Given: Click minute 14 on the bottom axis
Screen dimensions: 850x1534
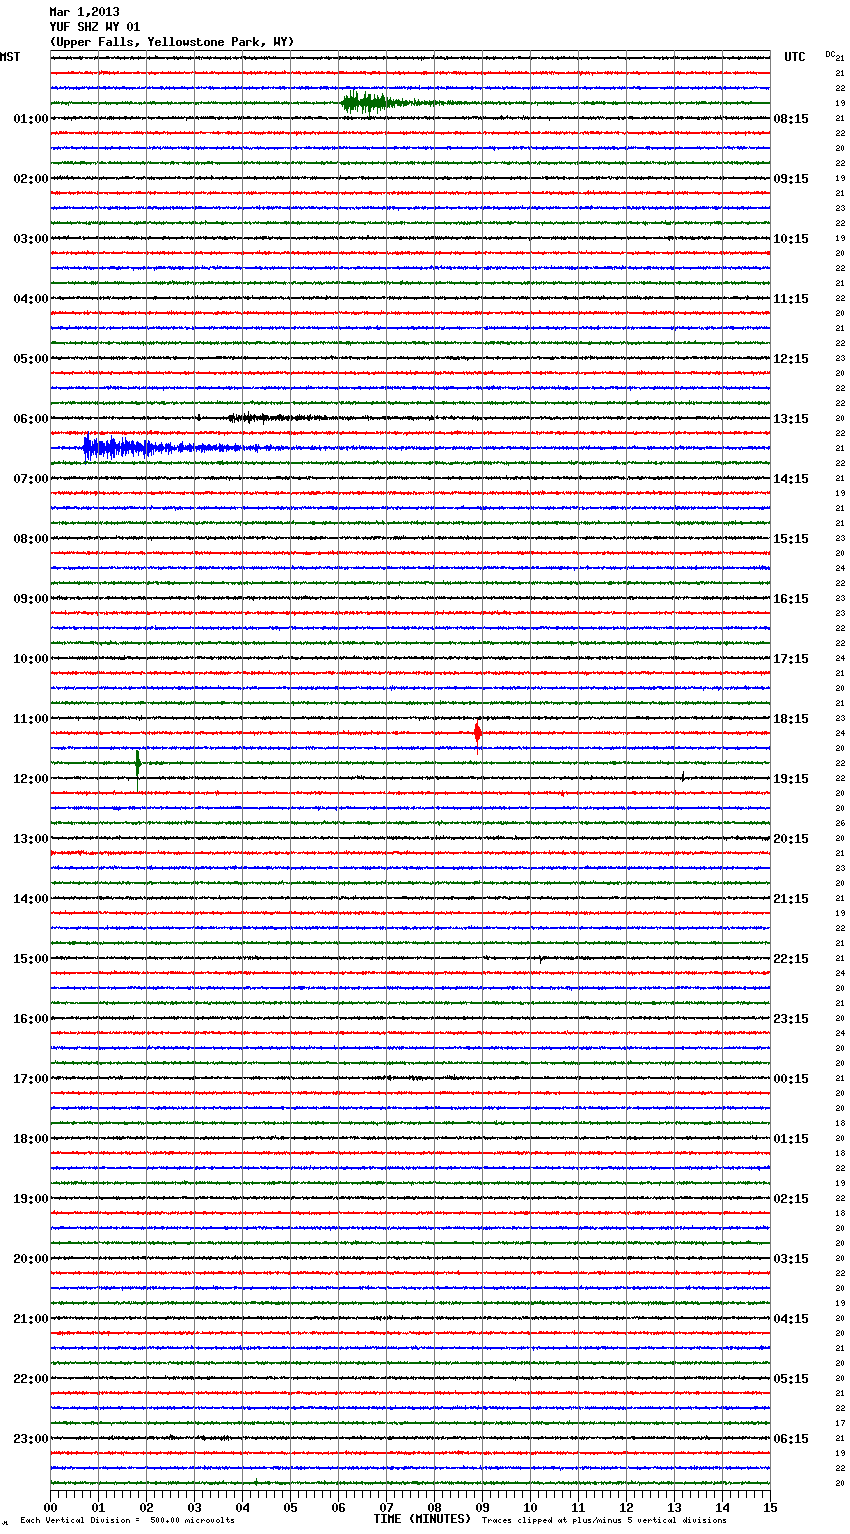Looking at the screenshot, I should tap(722, 1507).
